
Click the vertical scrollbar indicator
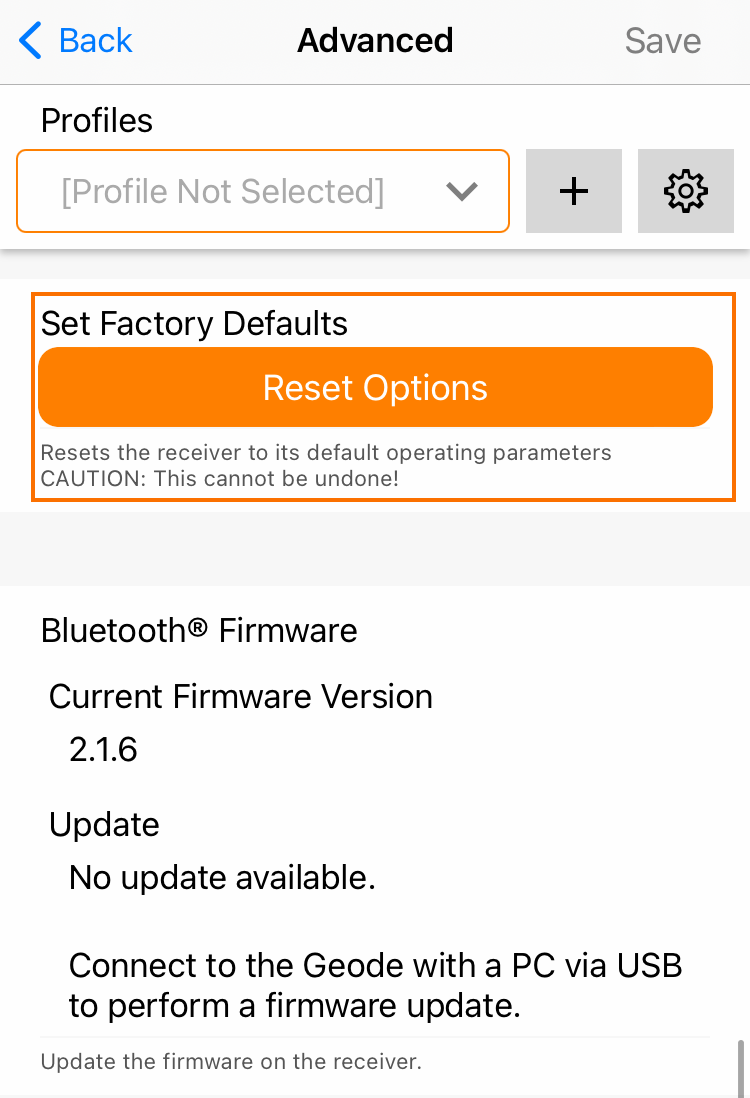740,1068
